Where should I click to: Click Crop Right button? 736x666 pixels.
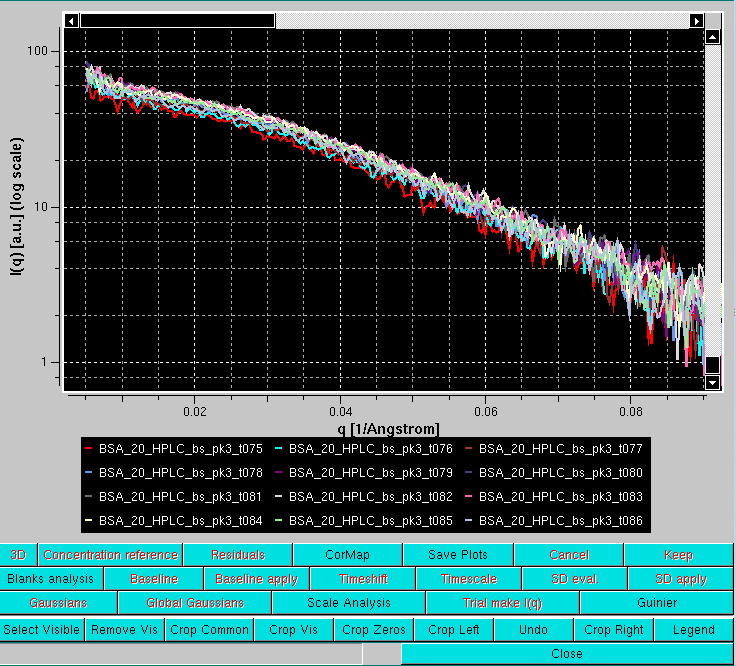pyautogui.click(x=613, y=629)
